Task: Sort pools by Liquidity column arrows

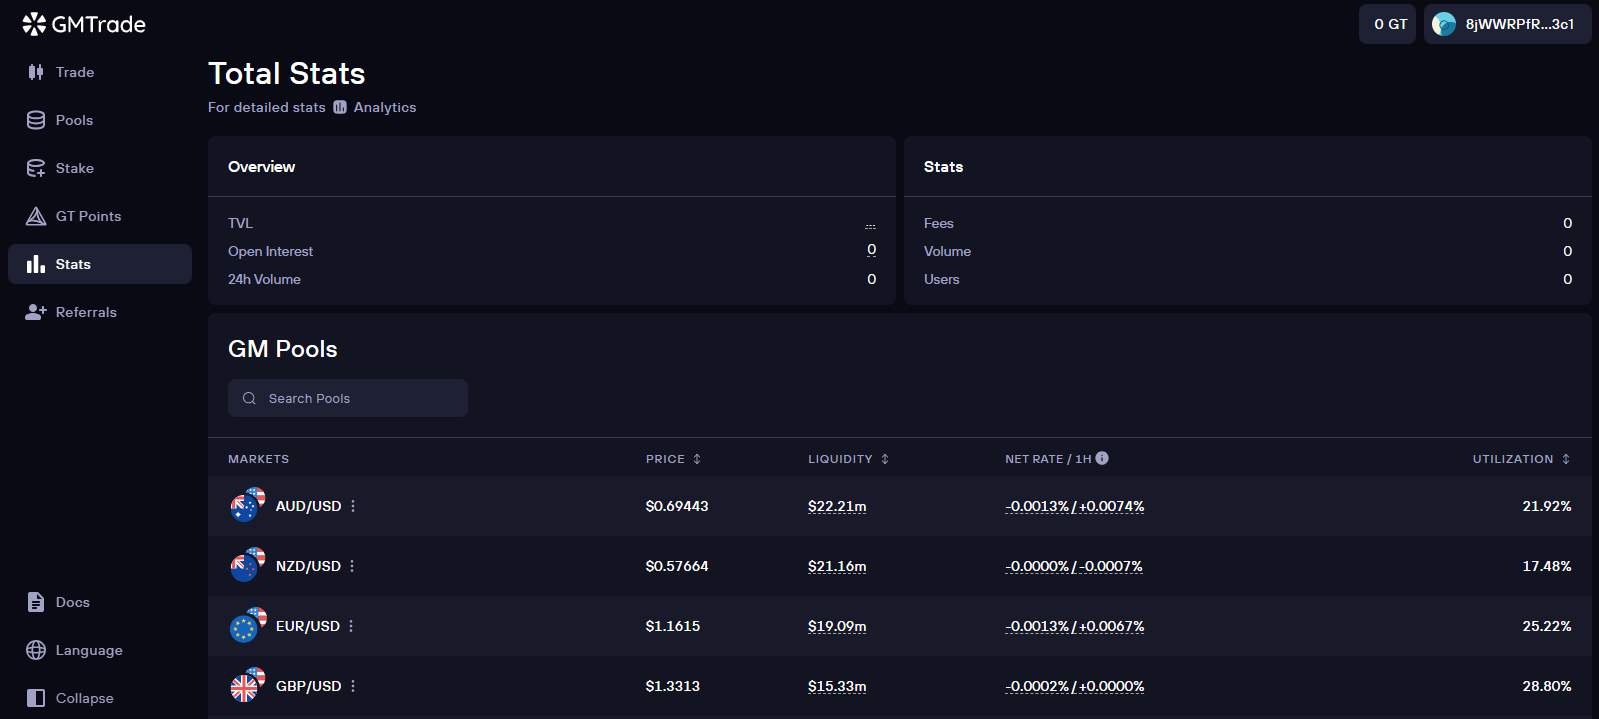Action: (885, 459)
